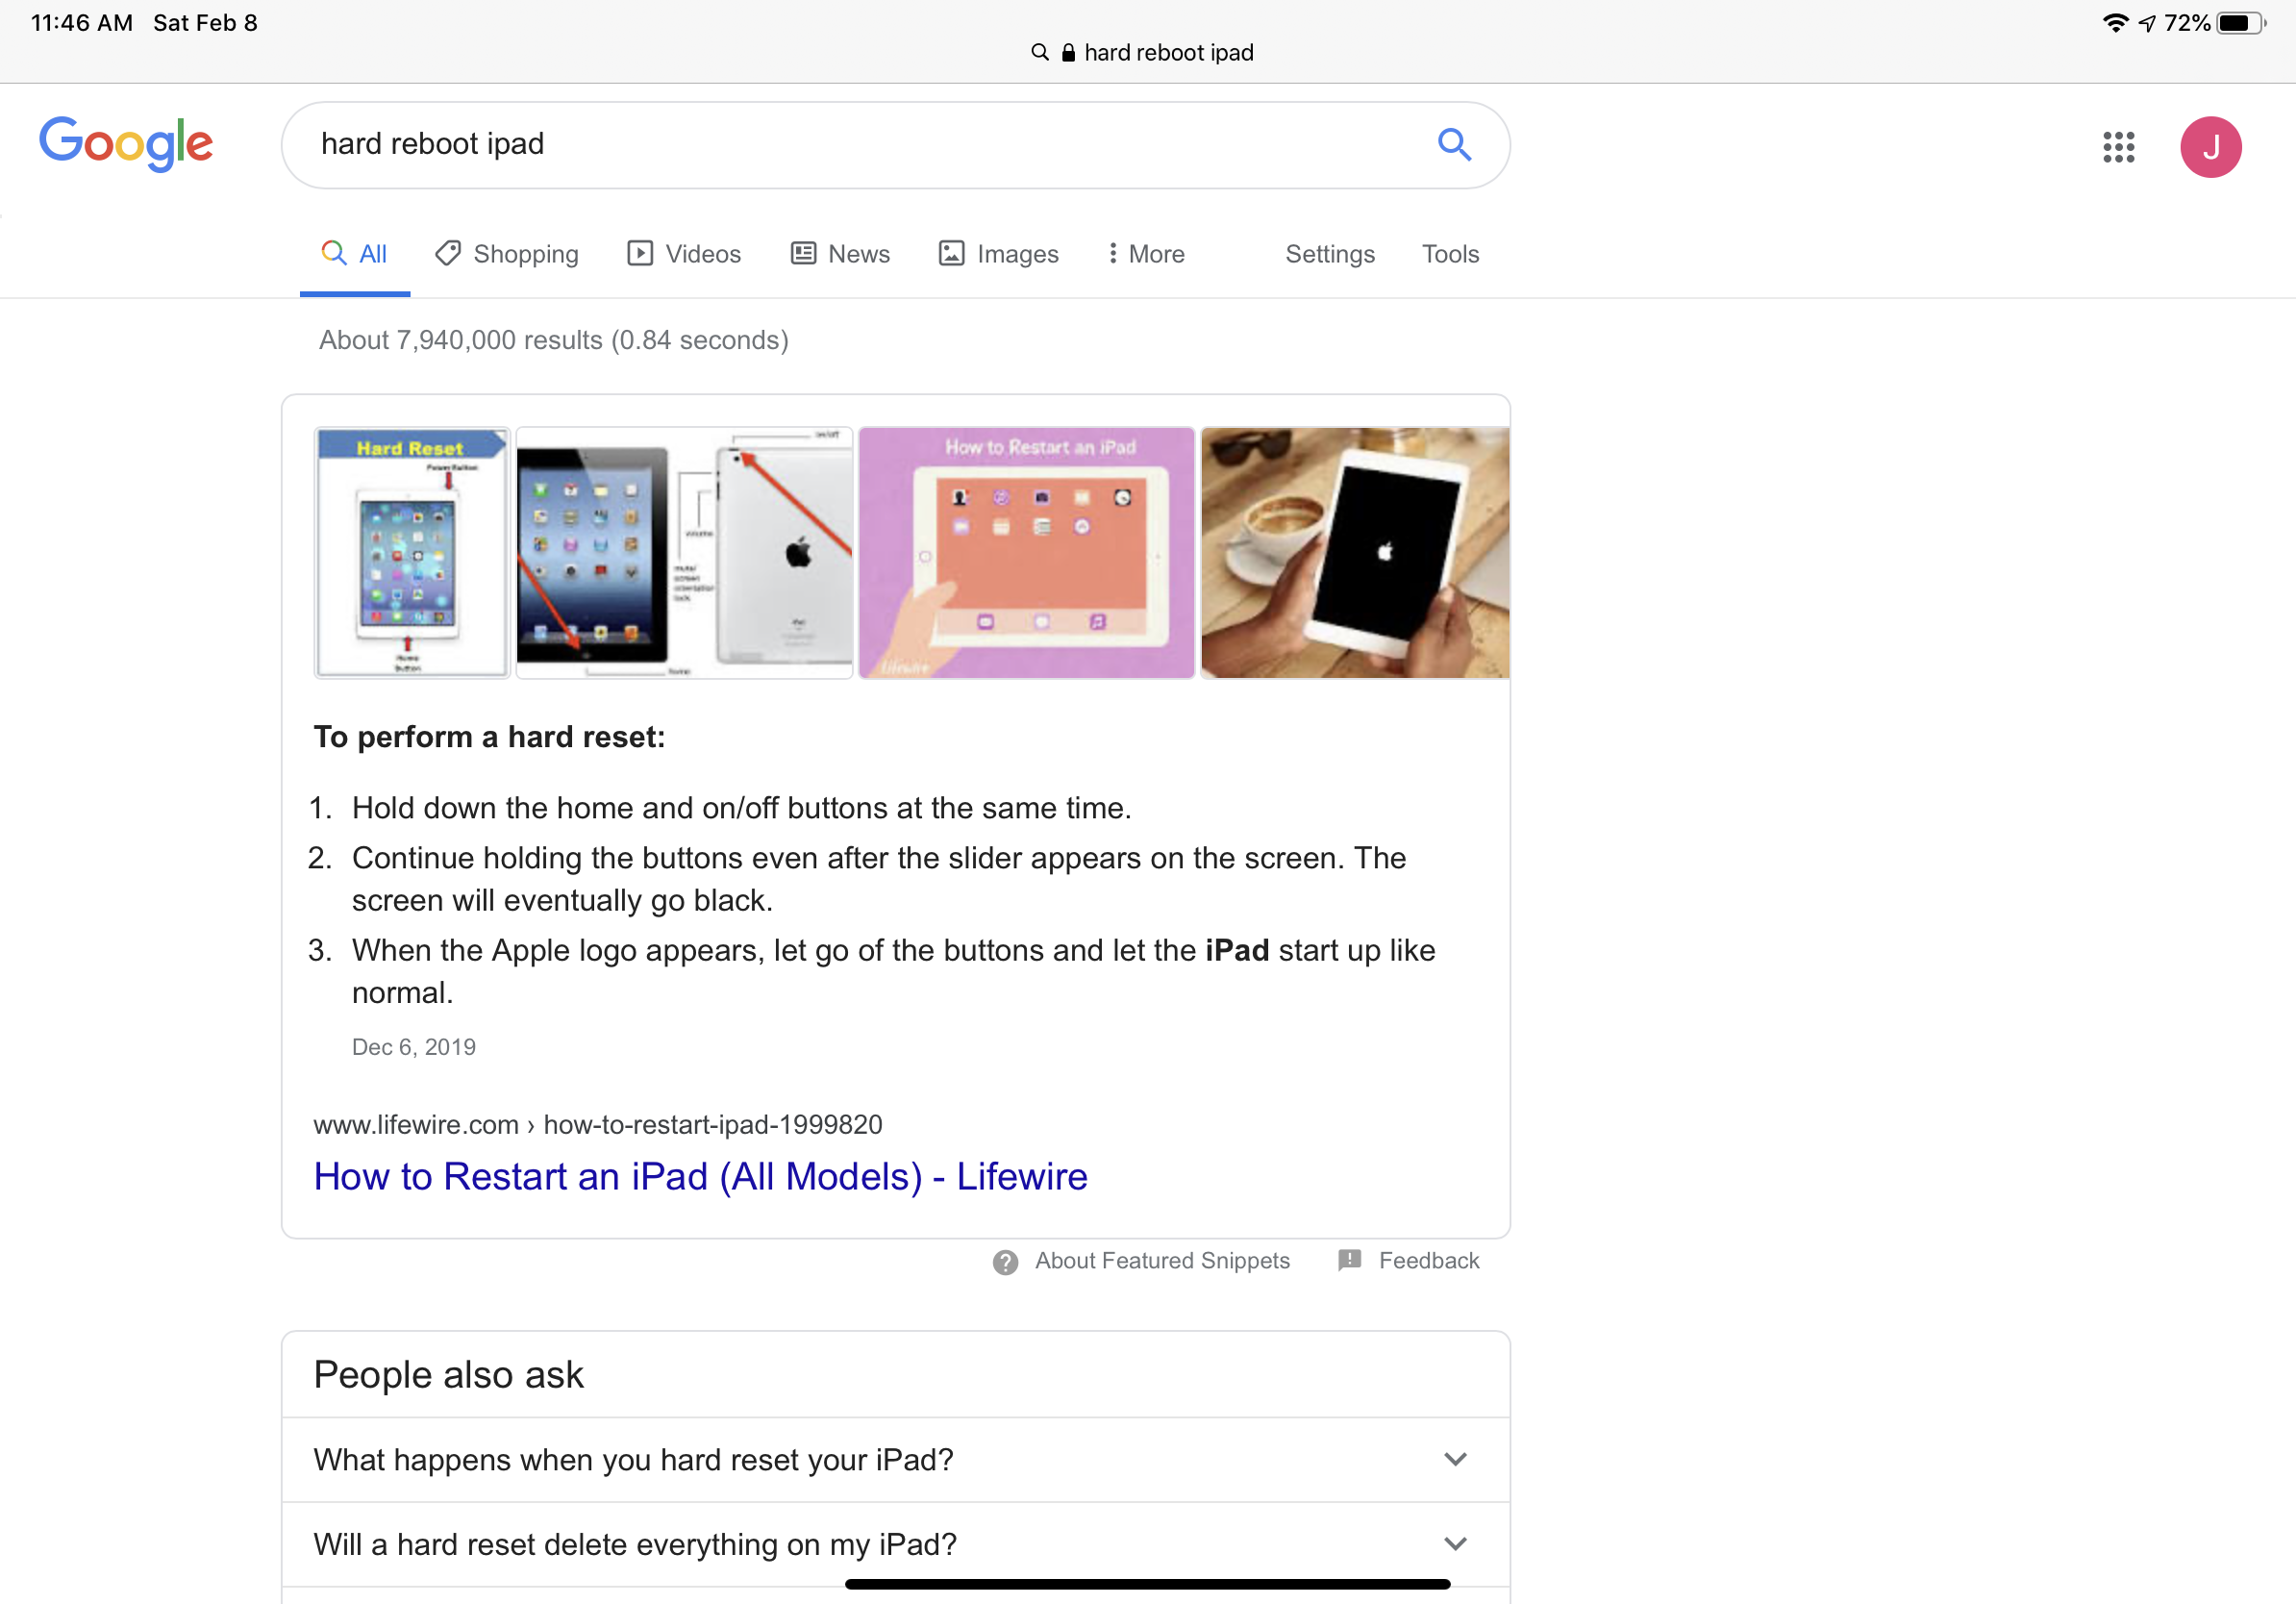Screen dimensions: 2296x1604
Task: Open the More menu
Action: pos(1146,254)
